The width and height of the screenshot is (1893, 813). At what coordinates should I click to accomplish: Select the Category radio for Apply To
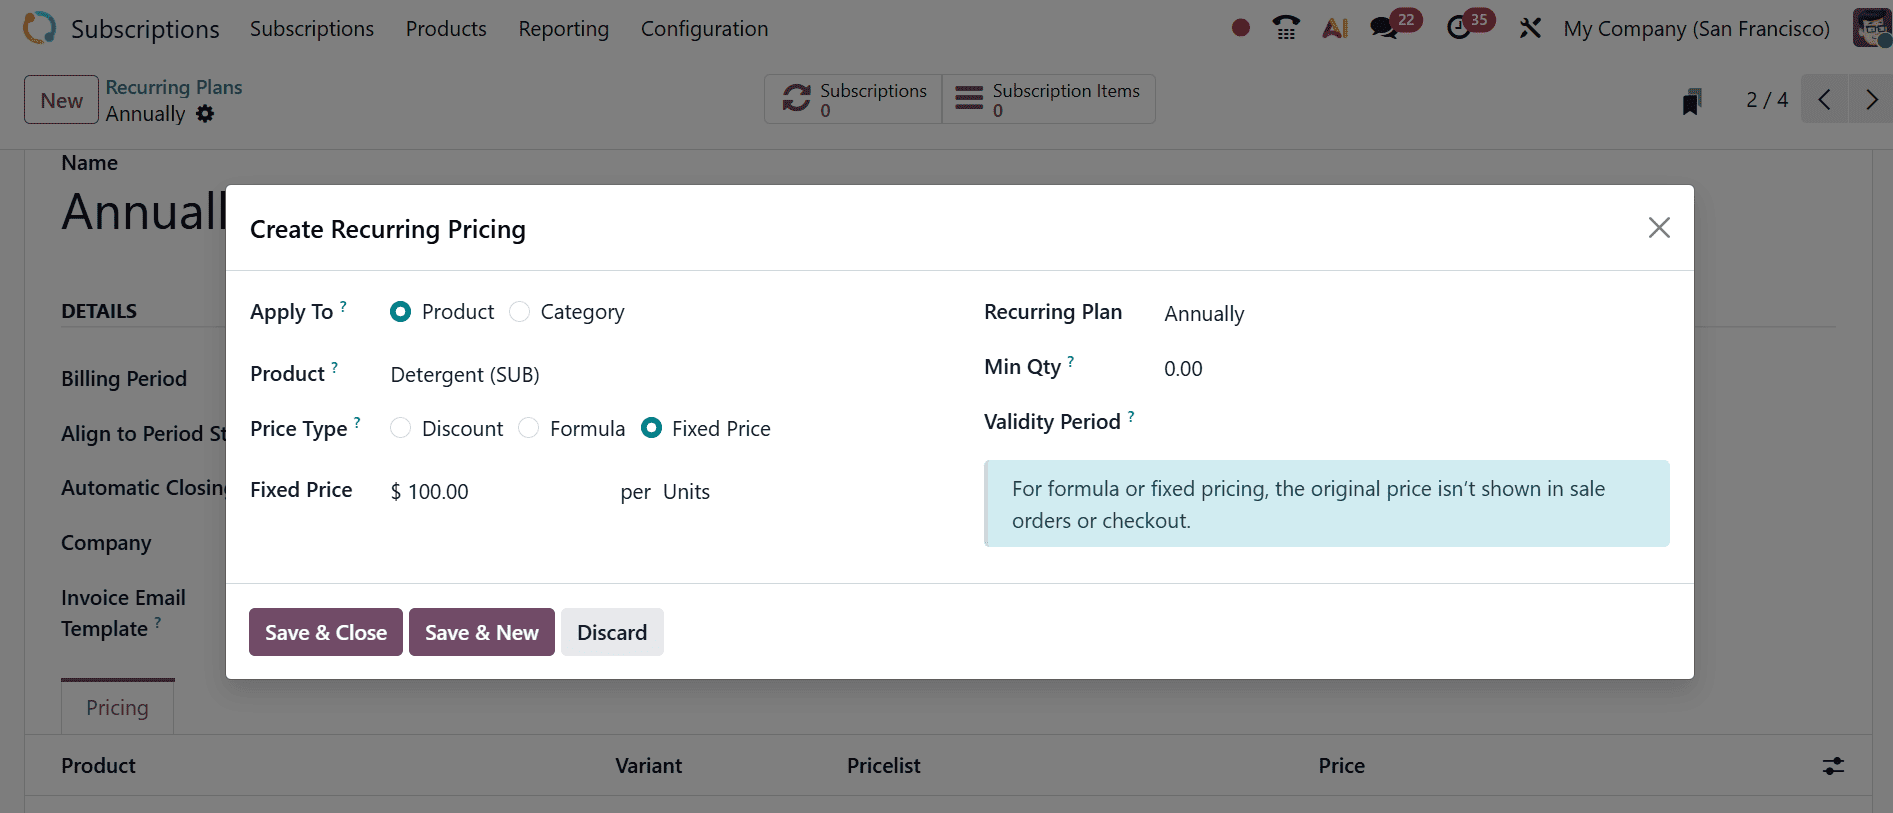point(519,312)
